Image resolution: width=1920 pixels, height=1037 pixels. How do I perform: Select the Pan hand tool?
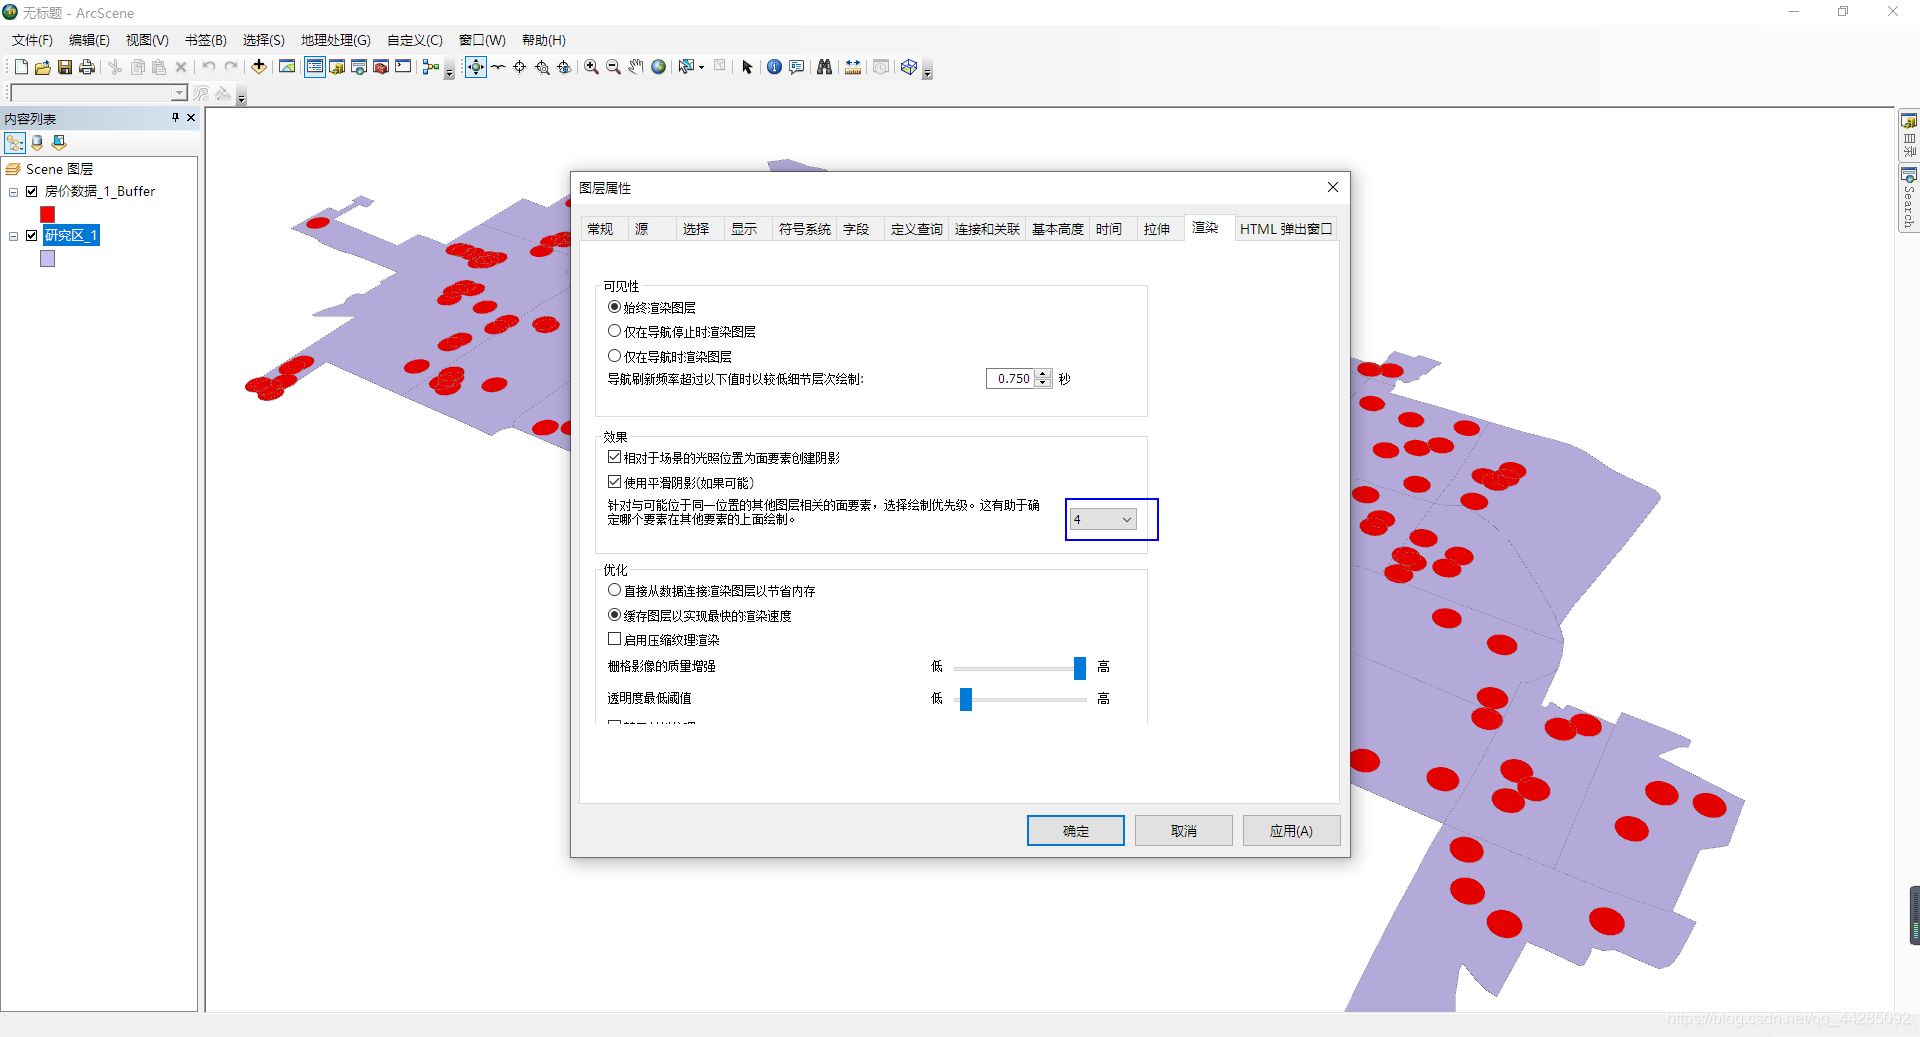(x=636, y=67)
